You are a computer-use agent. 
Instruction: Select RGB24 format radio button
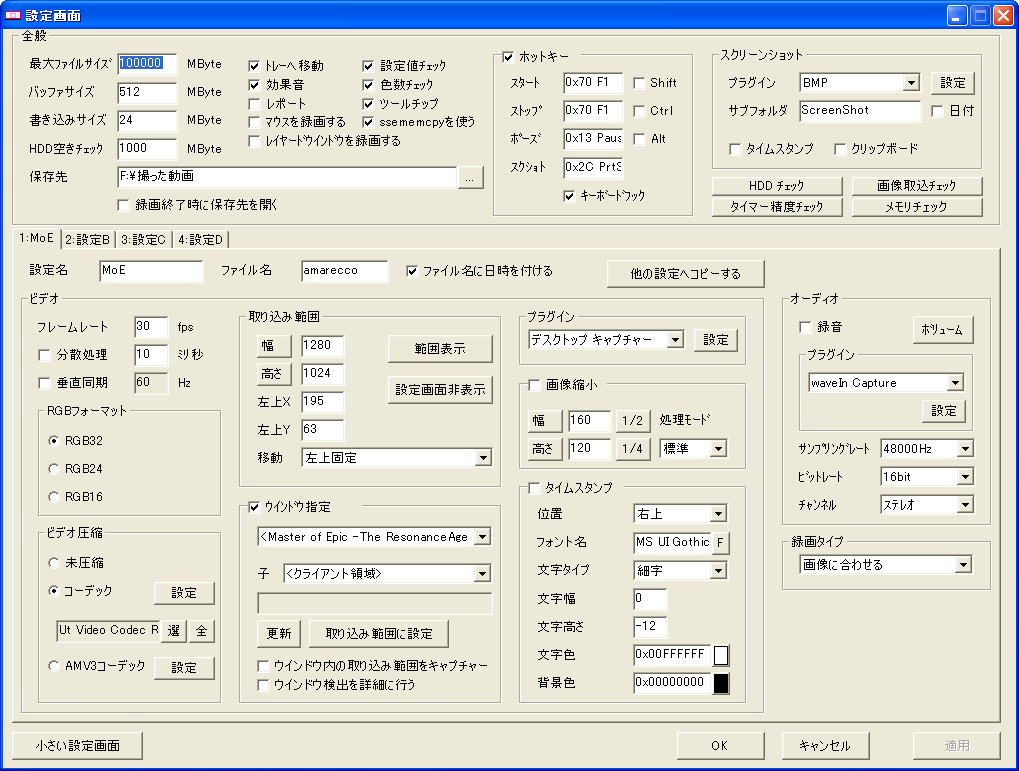[54, 469]
